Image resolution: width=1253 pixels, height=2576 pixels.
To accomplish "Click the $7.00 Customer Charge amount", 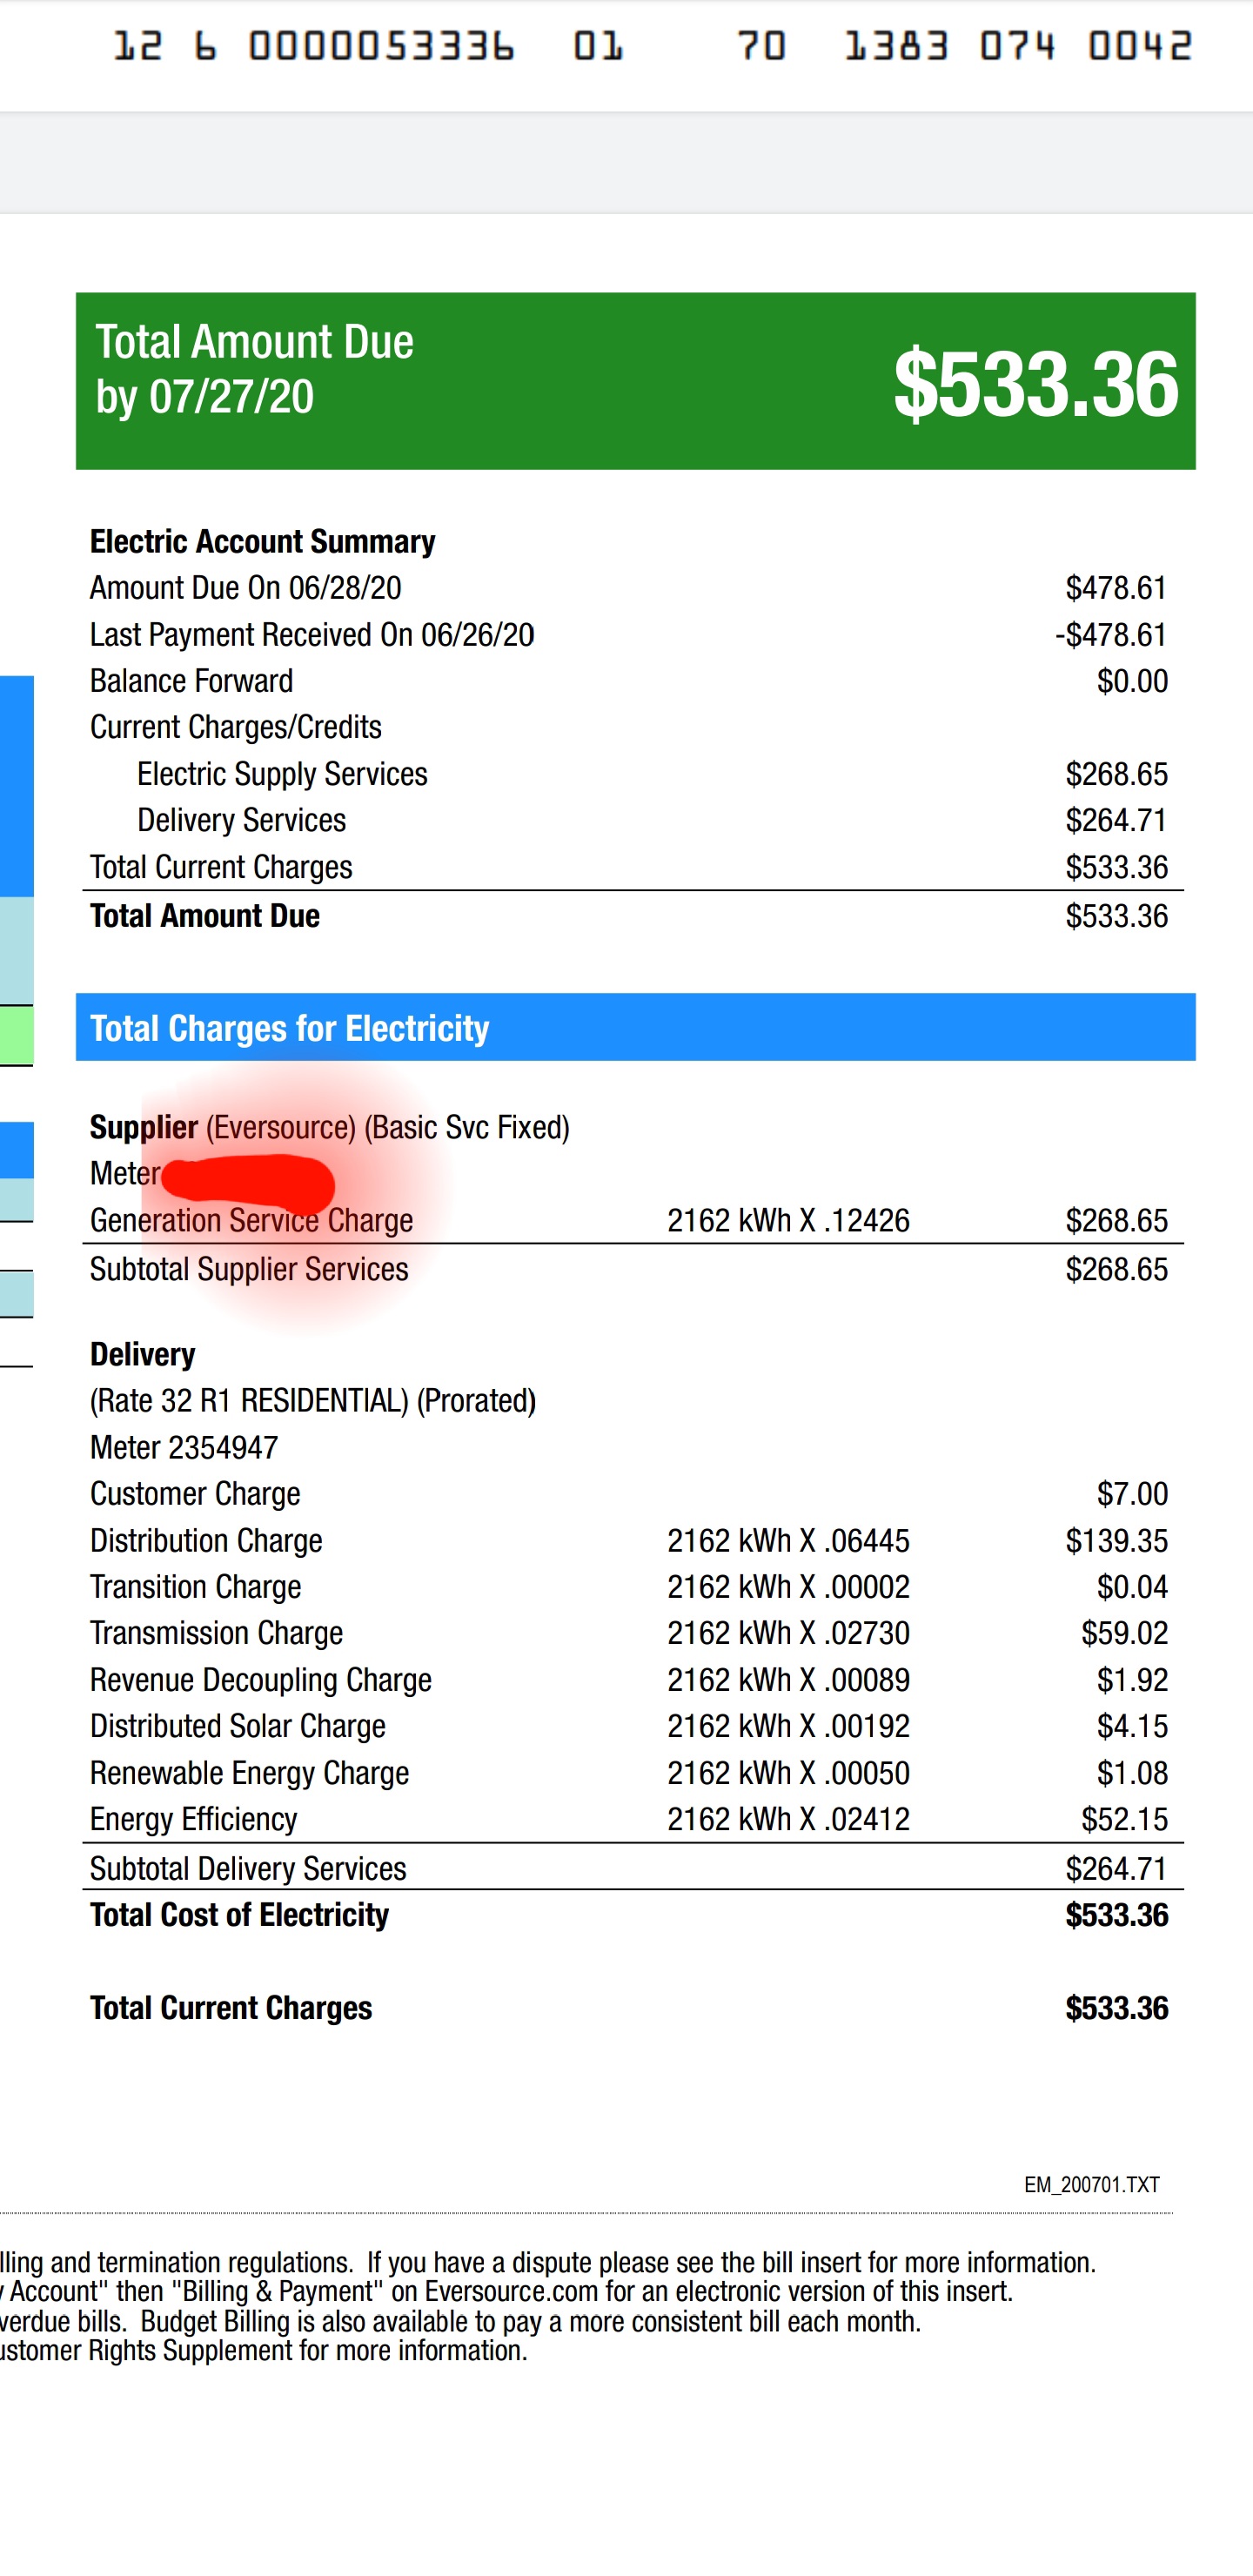I will coord(1132,1494).
